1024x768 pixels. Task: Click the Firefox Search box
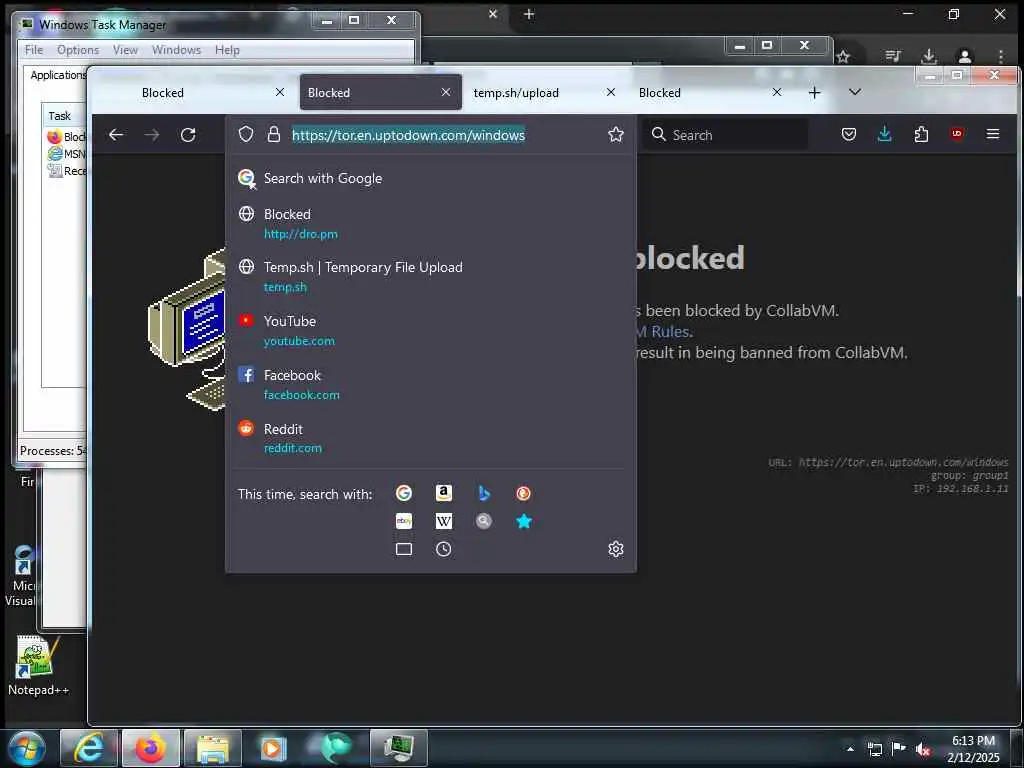[725, 135]
